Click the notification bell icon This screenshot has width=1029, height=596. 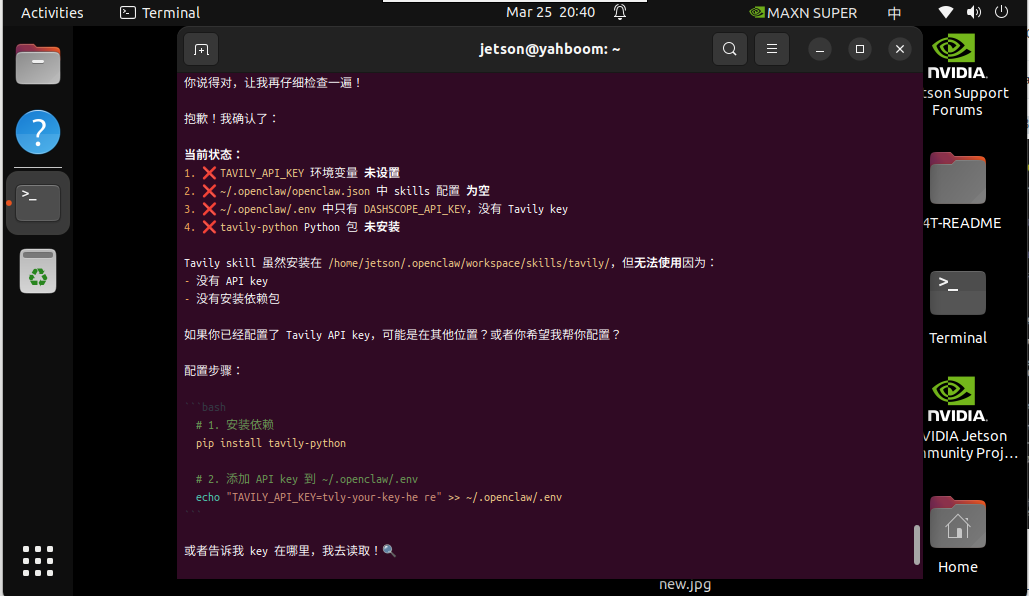(620, 12)
